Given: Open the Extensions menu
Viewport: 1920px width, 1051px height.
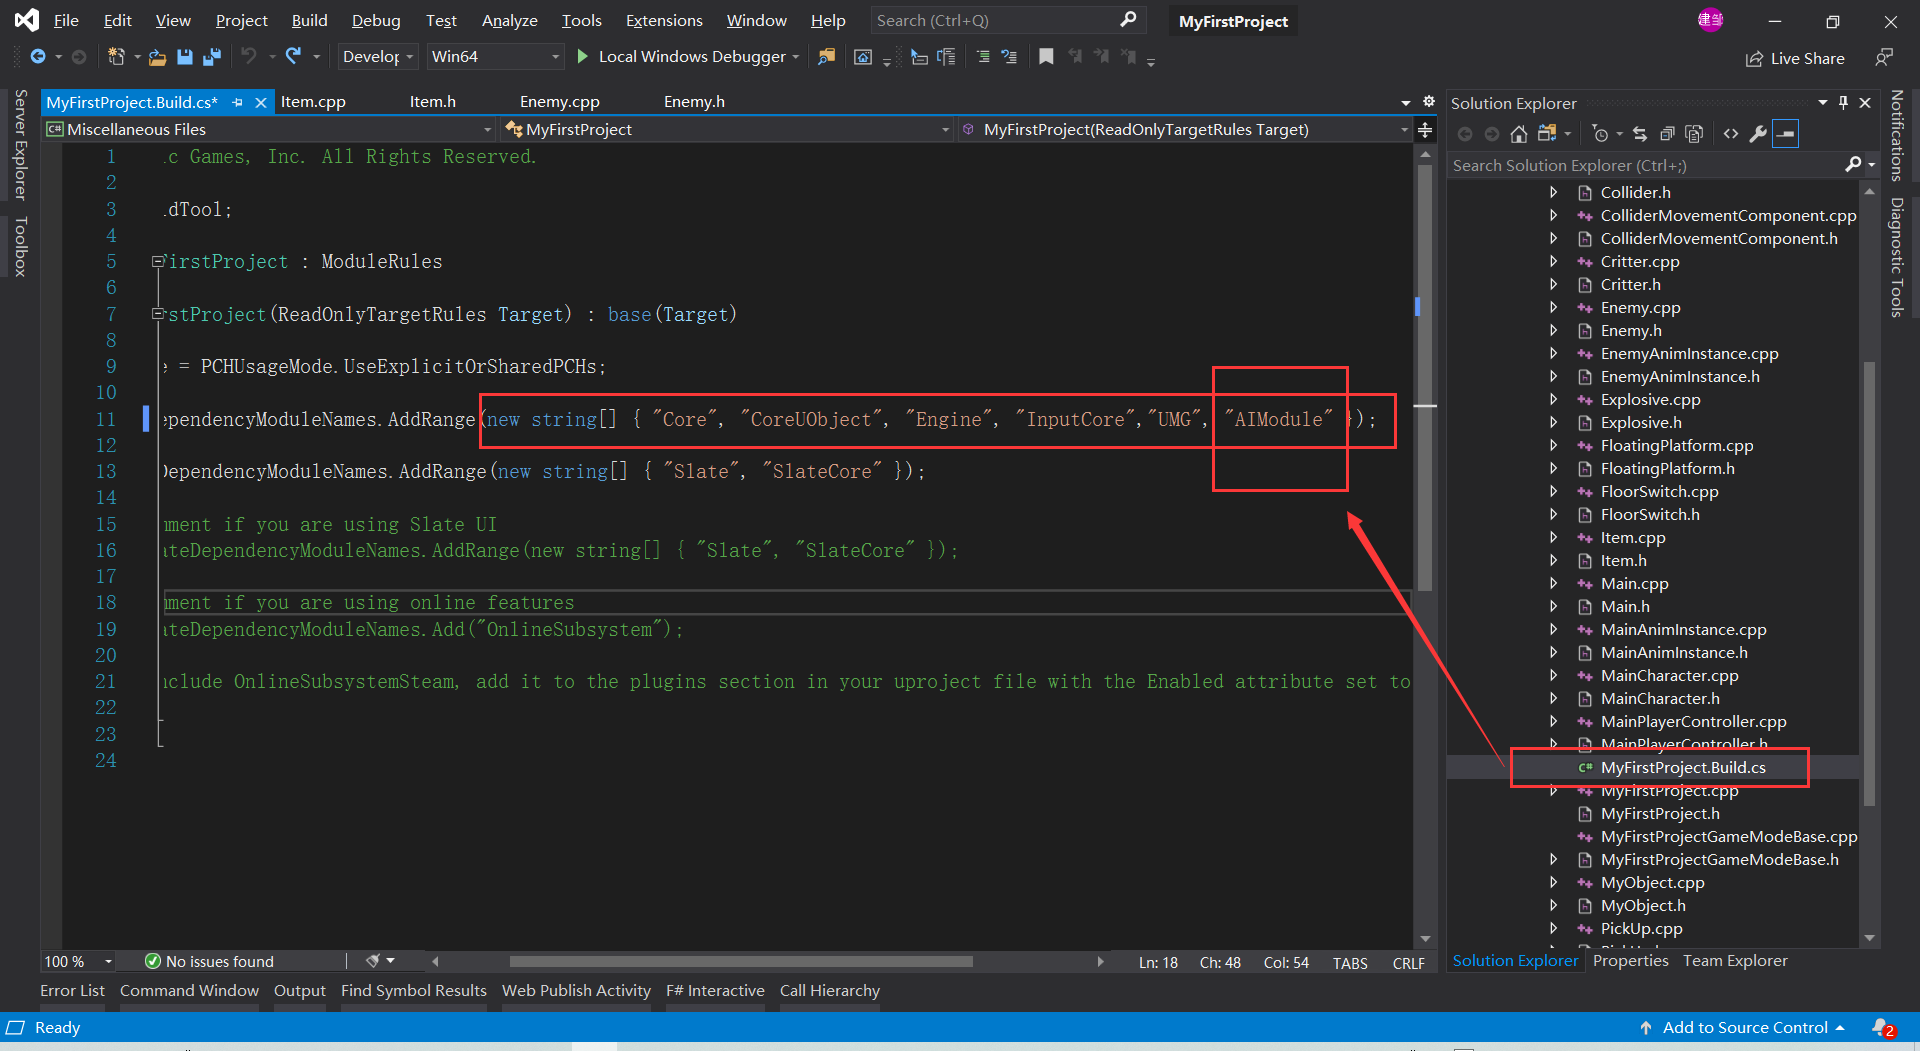Looking at the screenshot, I should click(x=663, y=20).
